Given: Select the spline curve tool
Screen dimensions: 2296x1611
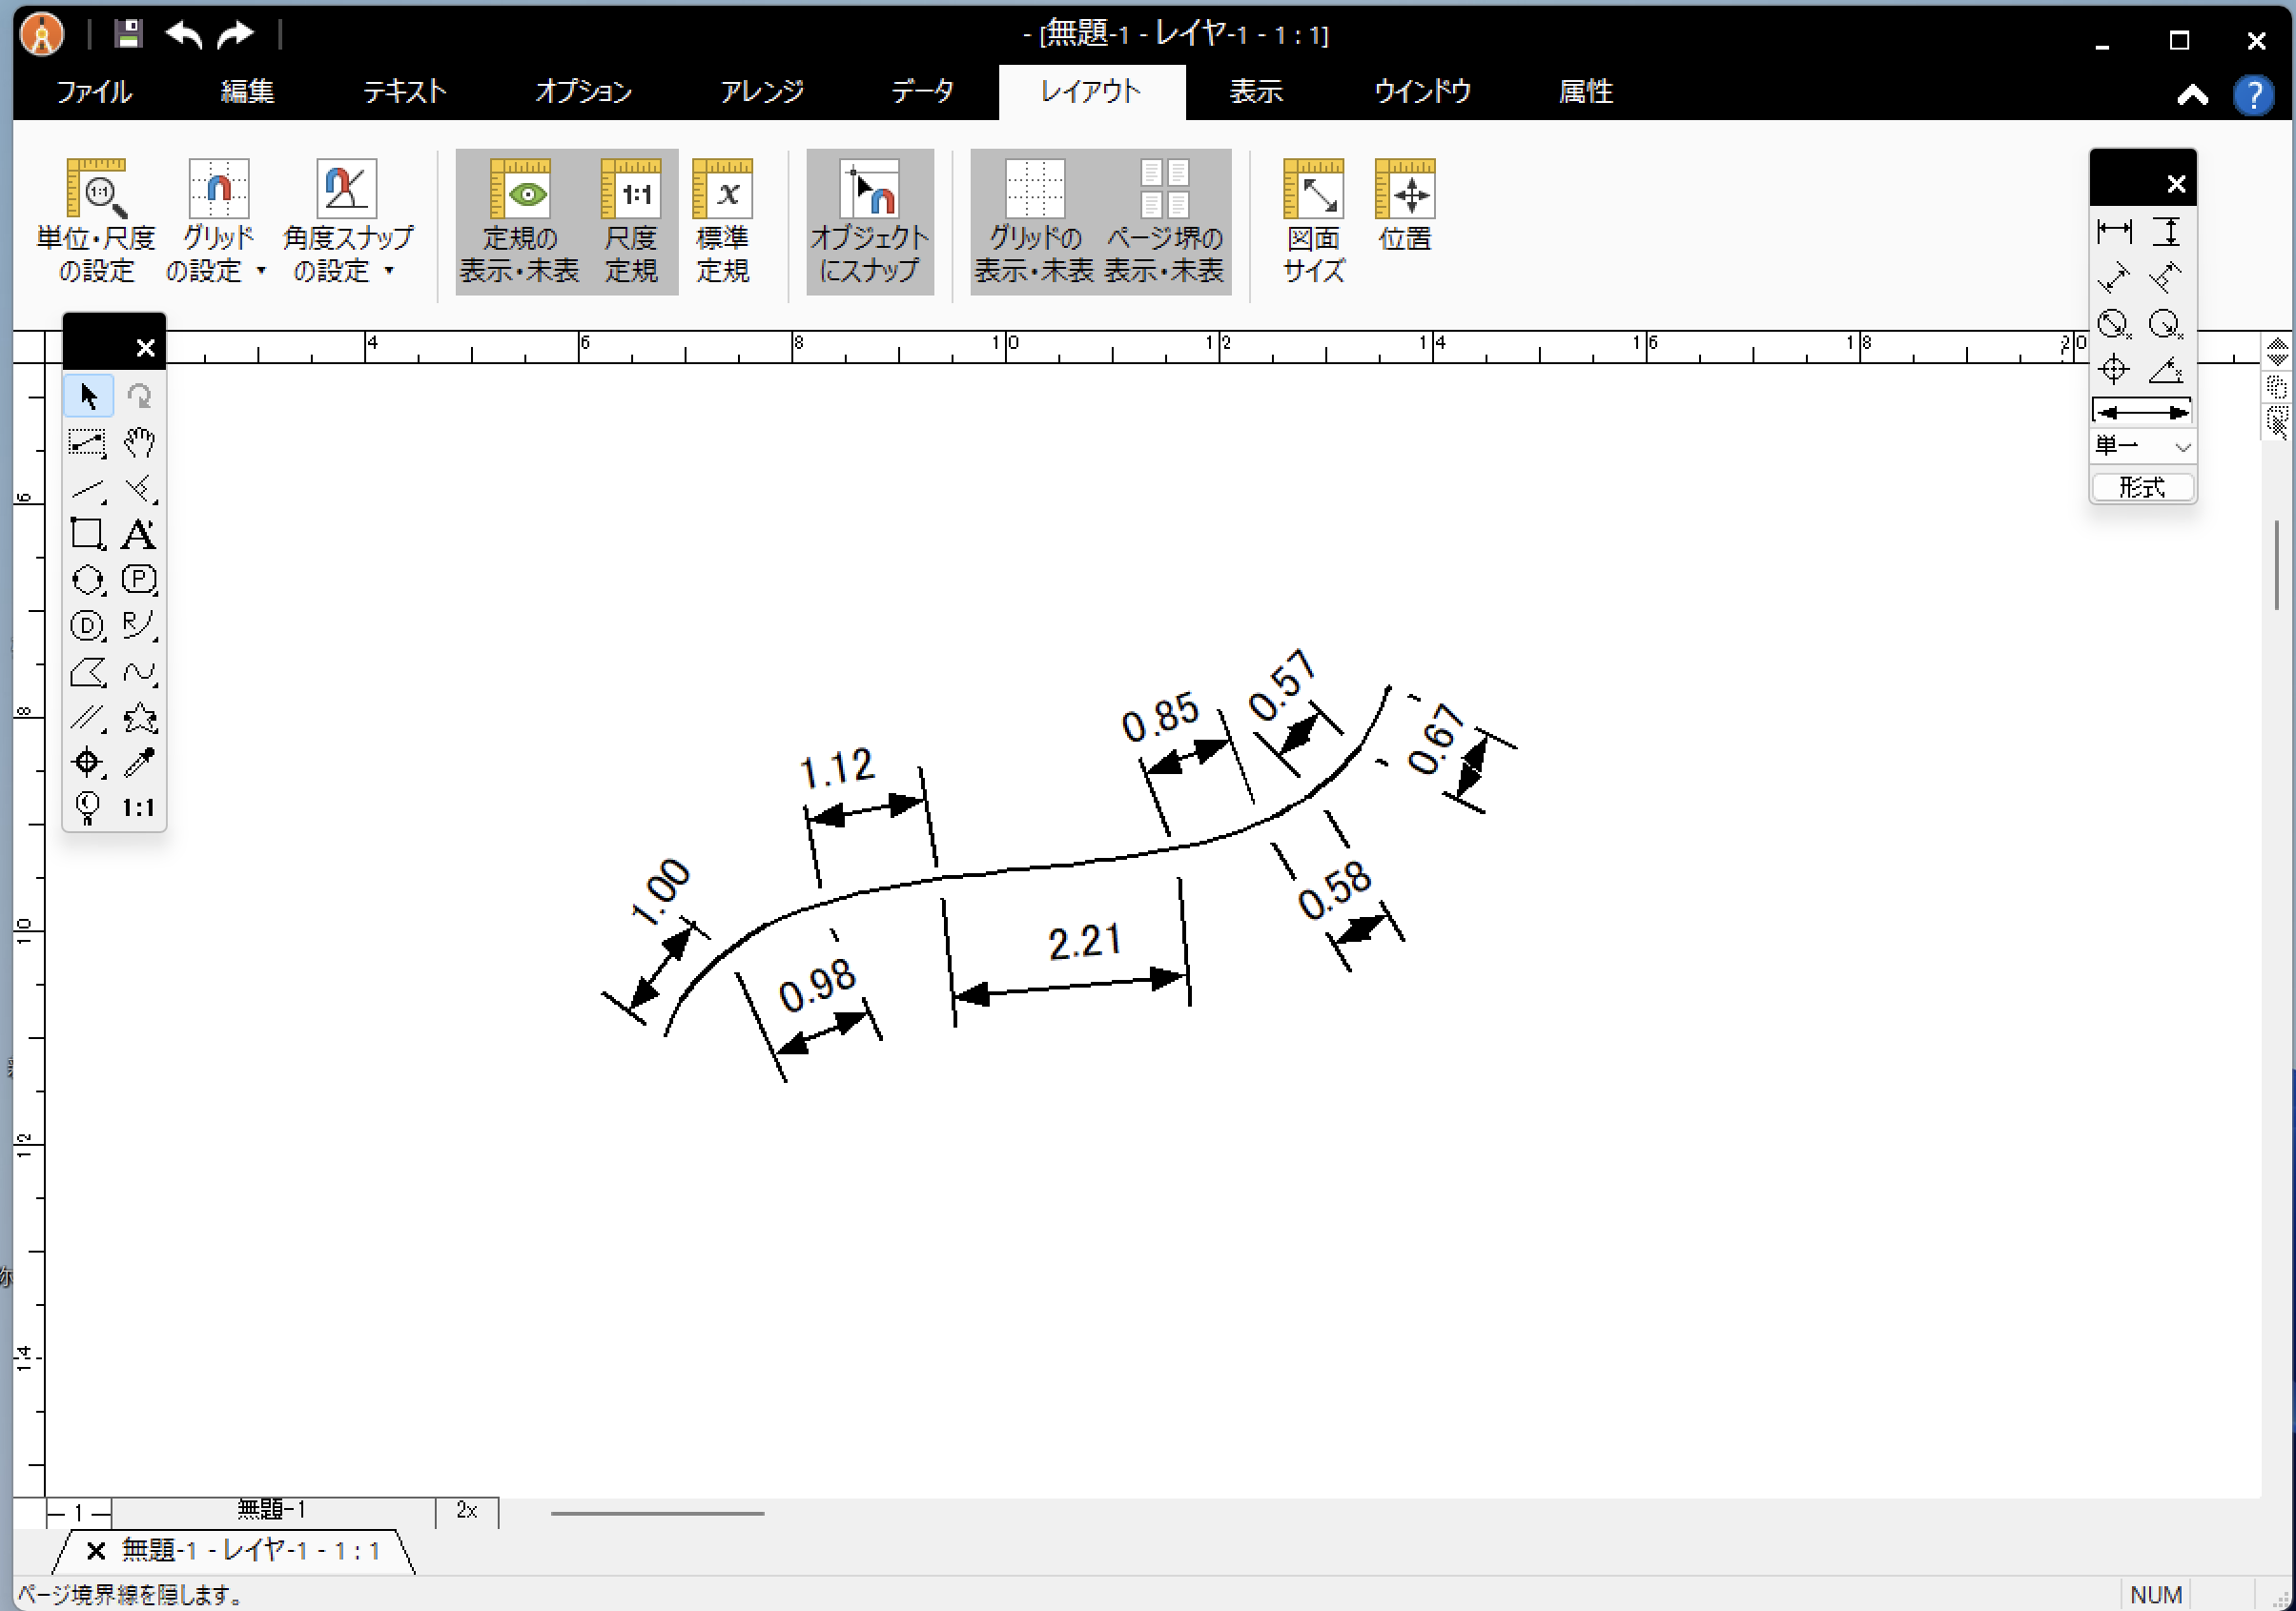Looking at the screenshot, I should point(139,672).
